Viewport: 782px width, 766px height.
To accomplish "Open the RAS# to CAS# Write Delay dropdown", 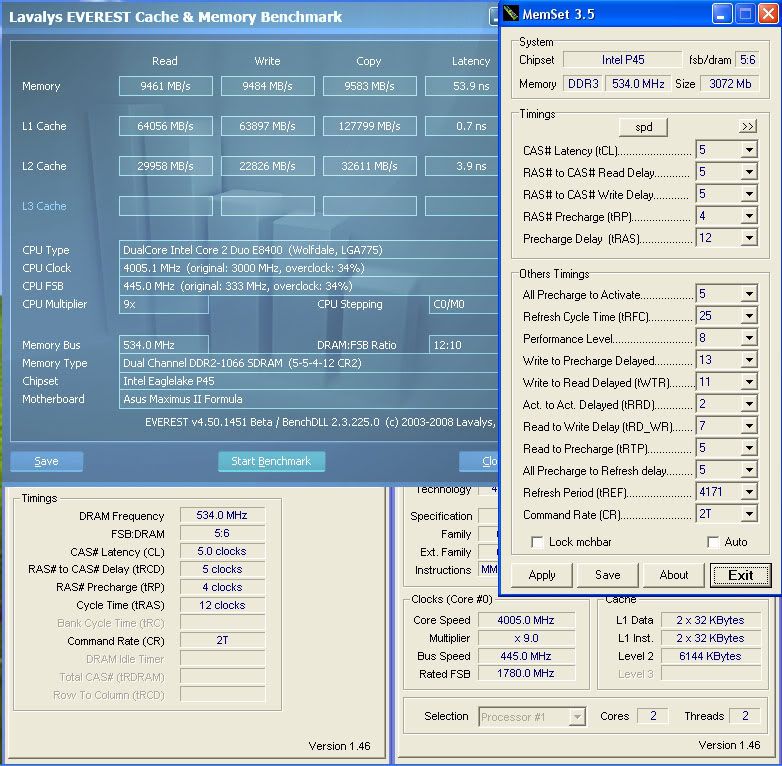I will (749, 194).
